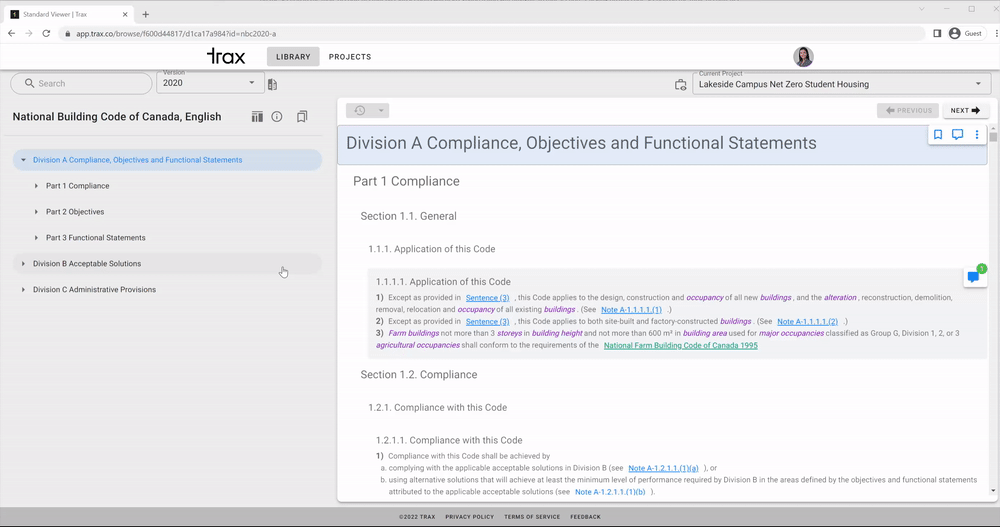1000x527 pixels.
Task: Open the Version 2020 dropdown
Action: (210, 83)
